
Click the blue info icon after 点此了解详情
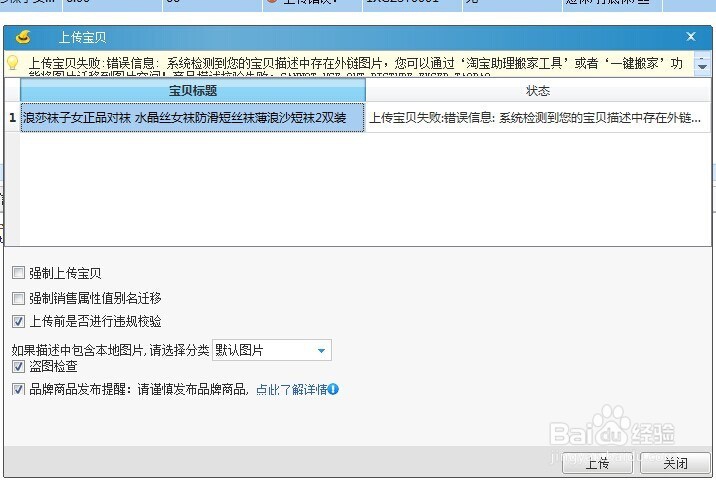333,389
